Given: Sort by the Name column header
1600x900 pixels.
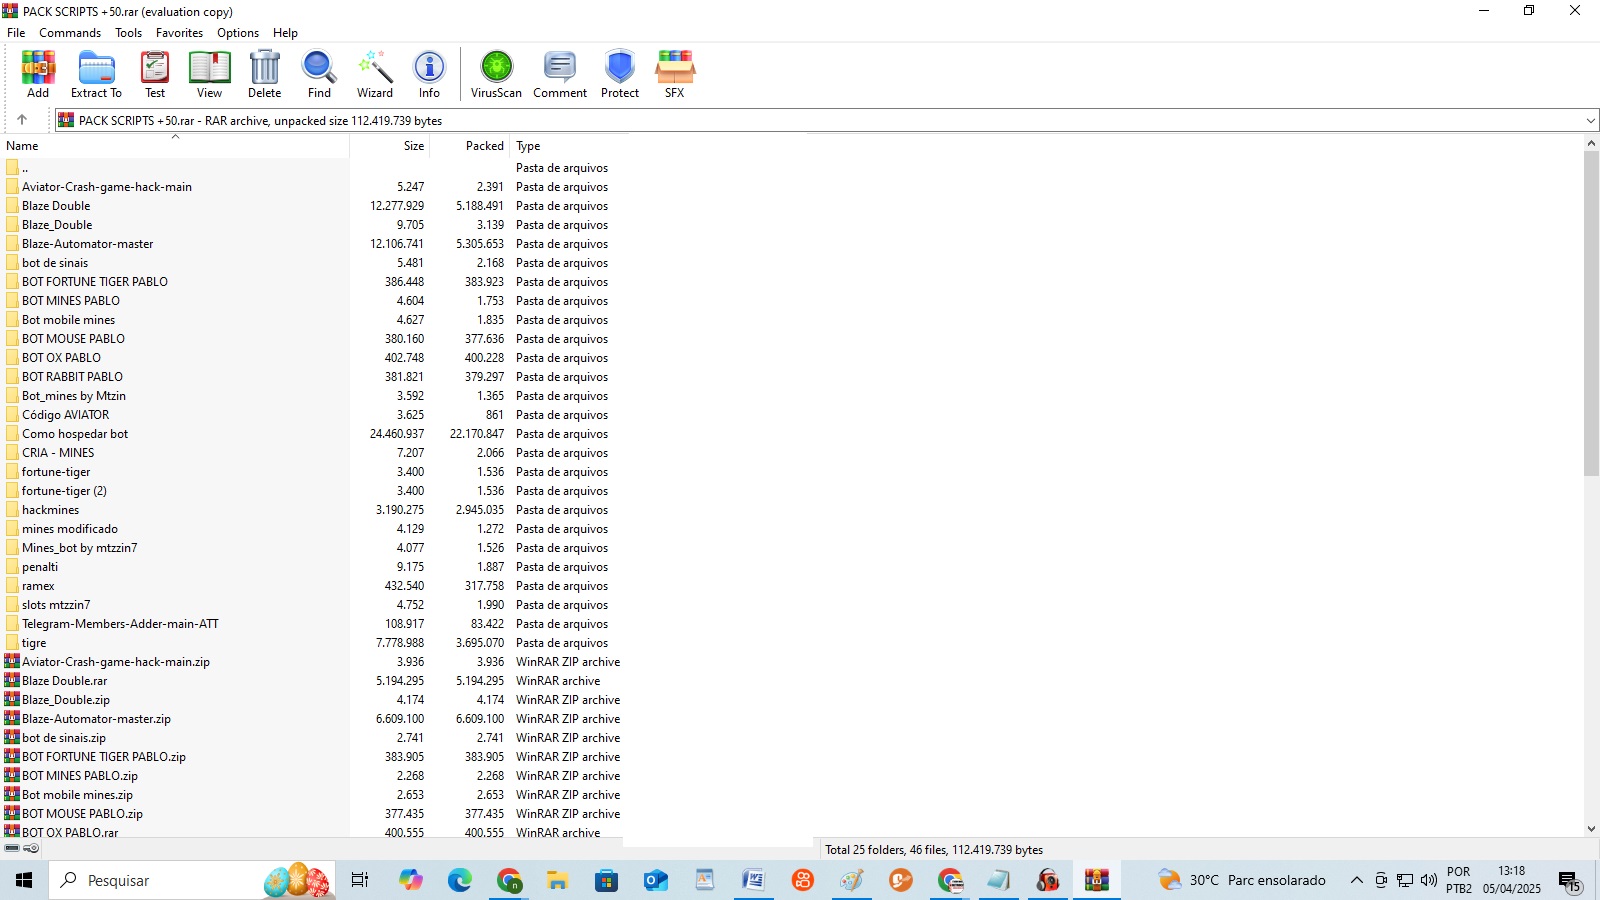Looking at the screenshot, I should pos(175,146).
